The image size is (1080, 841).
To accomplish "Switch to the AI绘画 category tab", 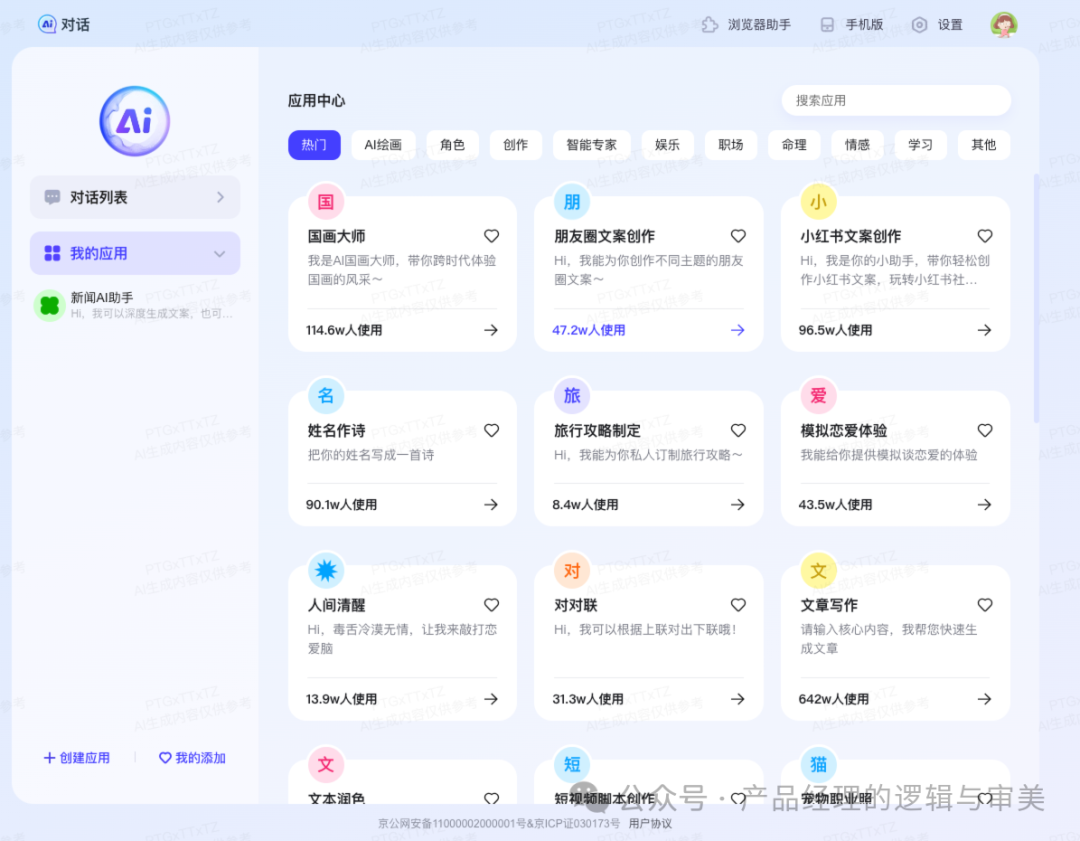I will tap(383, 144).
